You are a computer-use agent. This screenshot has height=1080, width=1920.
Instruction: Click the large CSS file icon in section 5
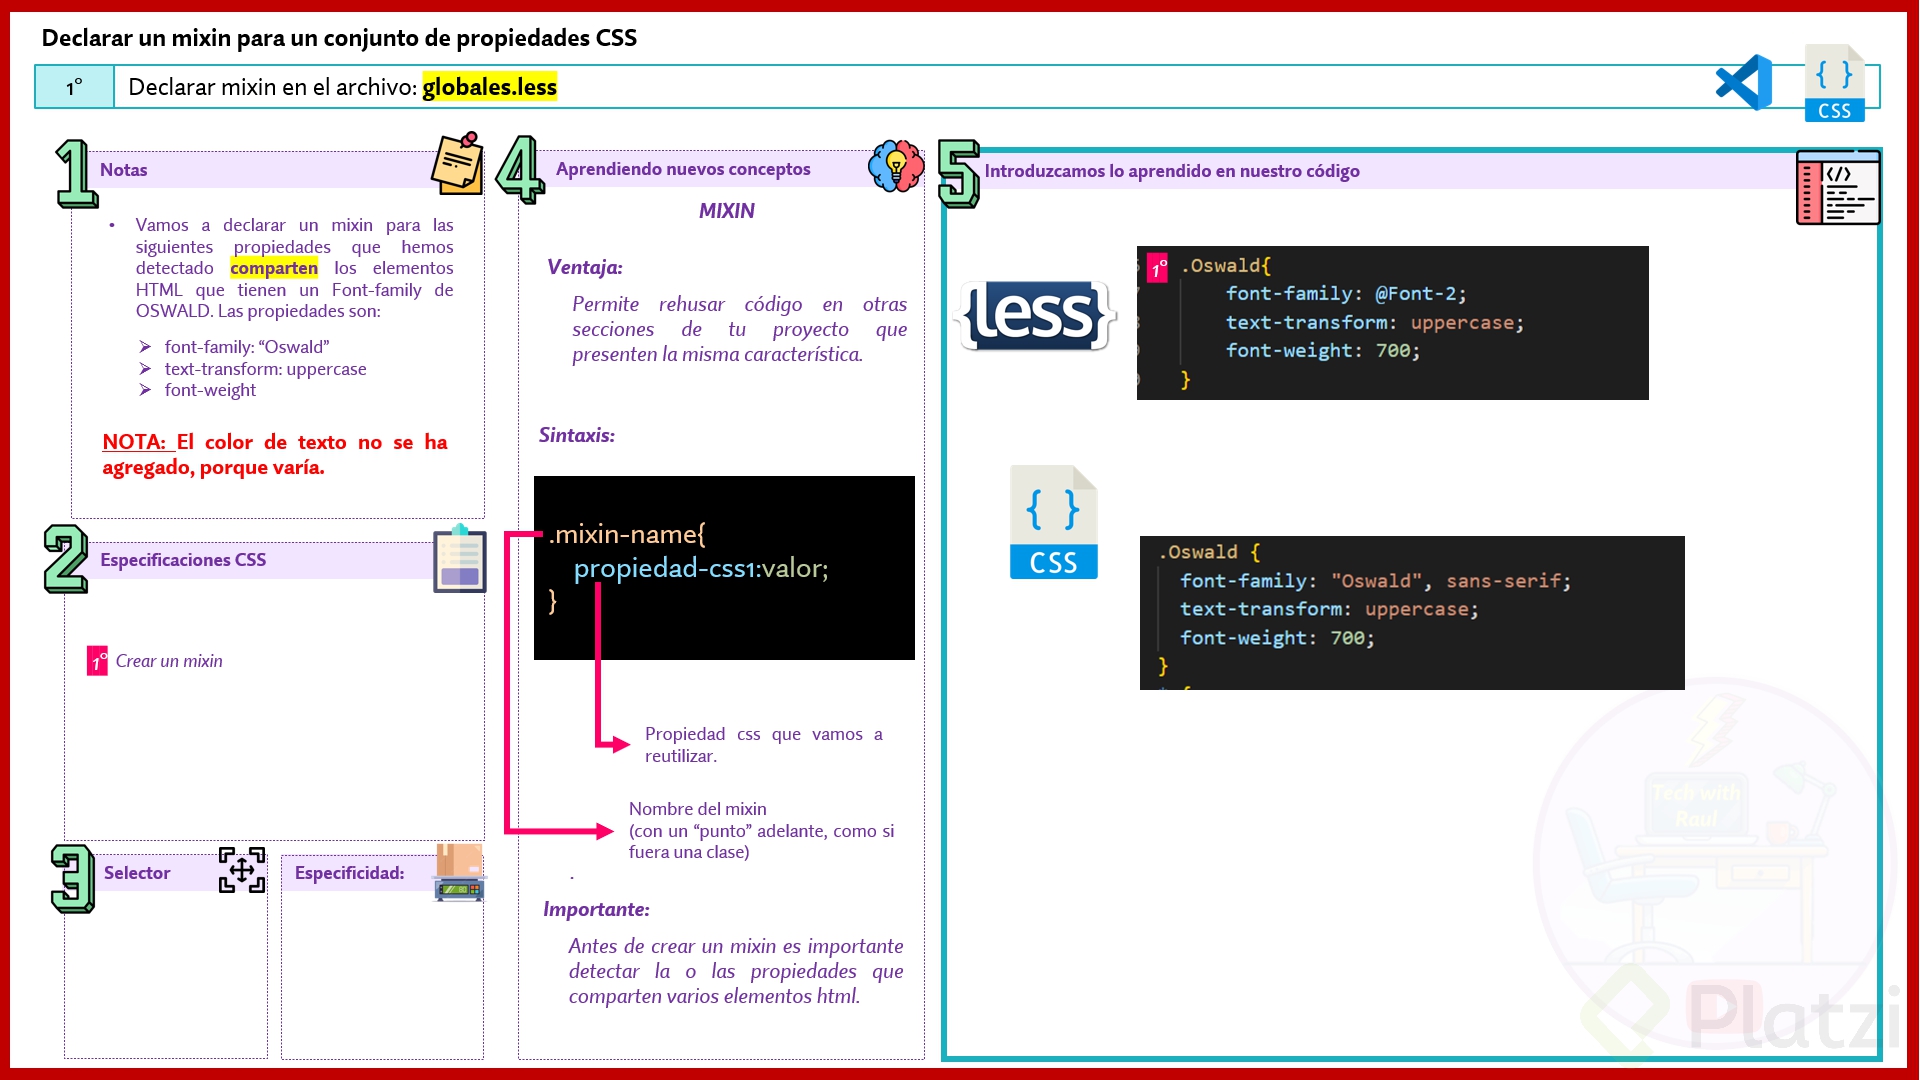1053,522
